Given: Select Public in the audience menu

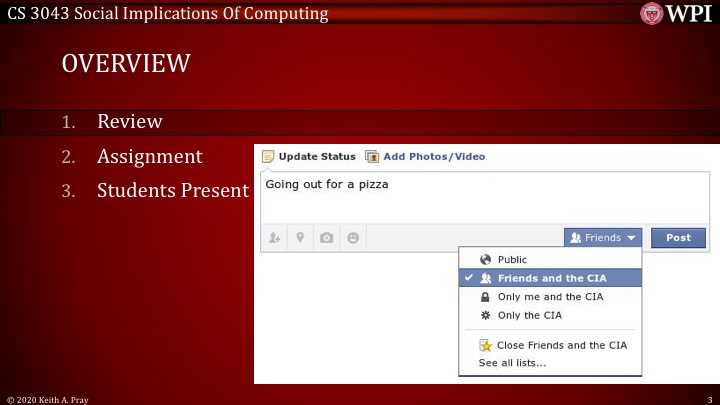Looking at the screenshot, I should [512, 260].
